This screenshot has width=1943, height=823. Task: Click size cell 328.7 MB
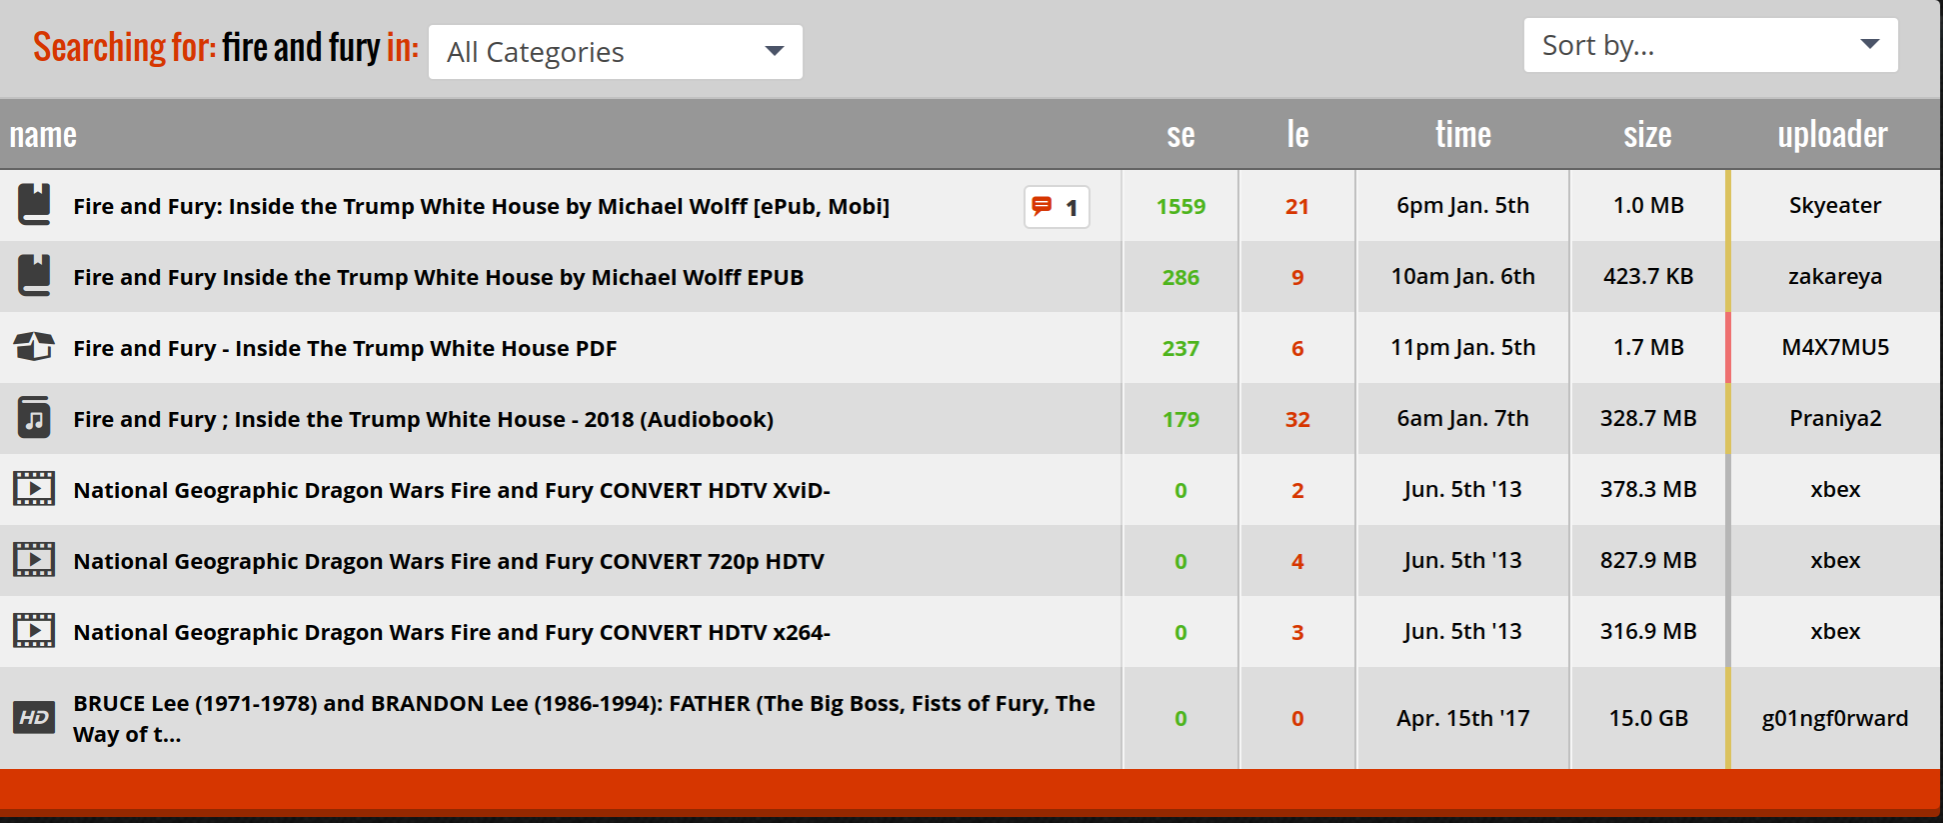[x=1648, y=418]
